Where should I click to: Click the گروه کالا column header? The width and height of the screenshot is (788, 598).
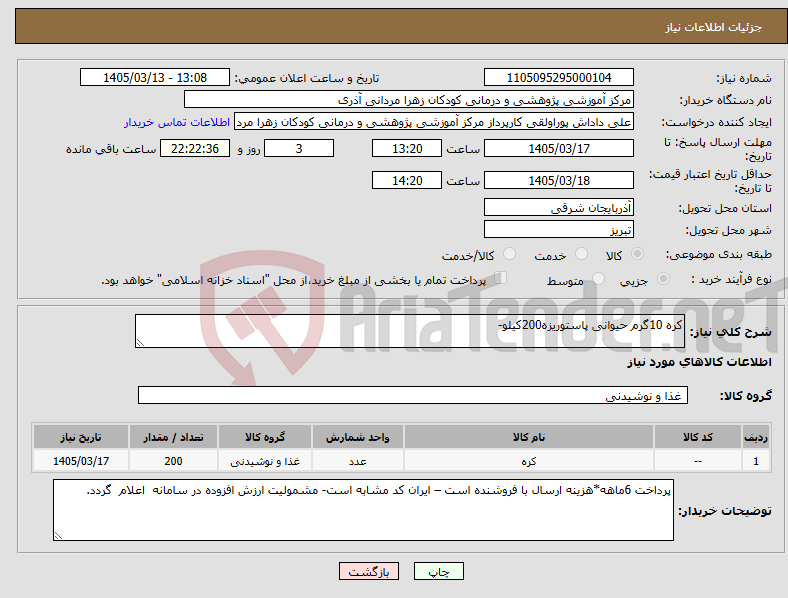tap(265, 437)
